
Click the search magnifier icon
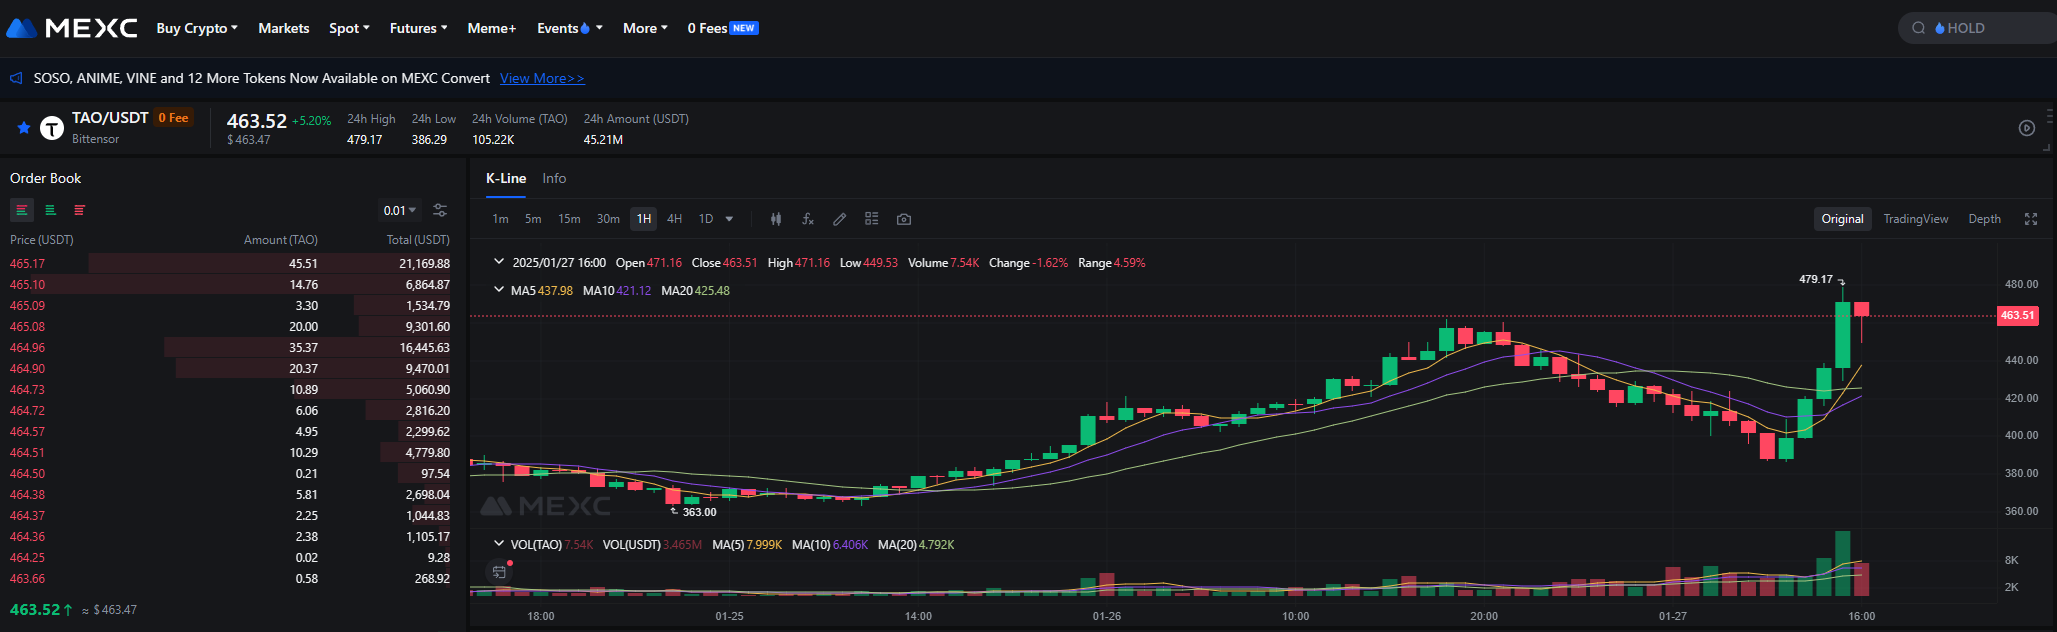1918,28
